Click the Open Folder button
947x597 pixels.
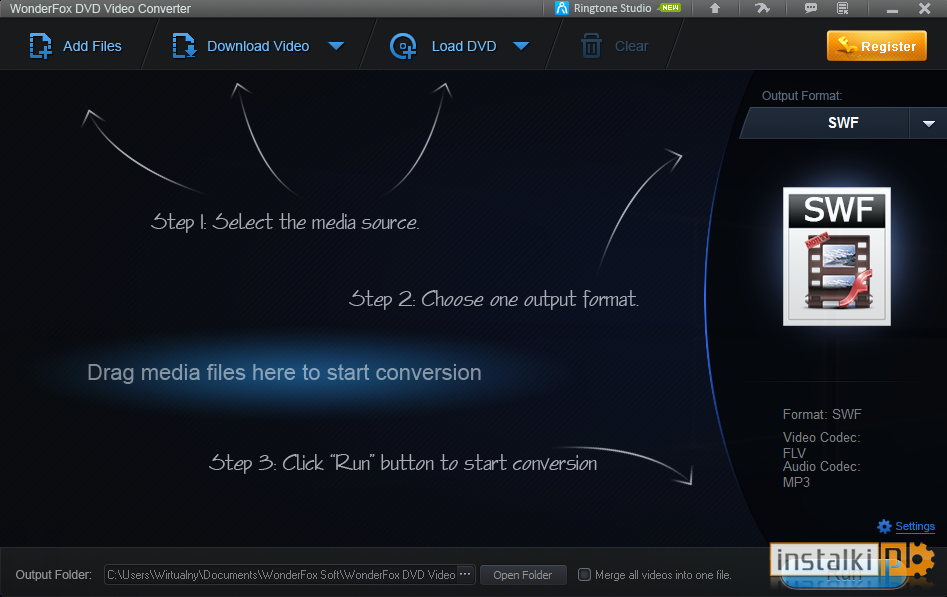point(523,575)
